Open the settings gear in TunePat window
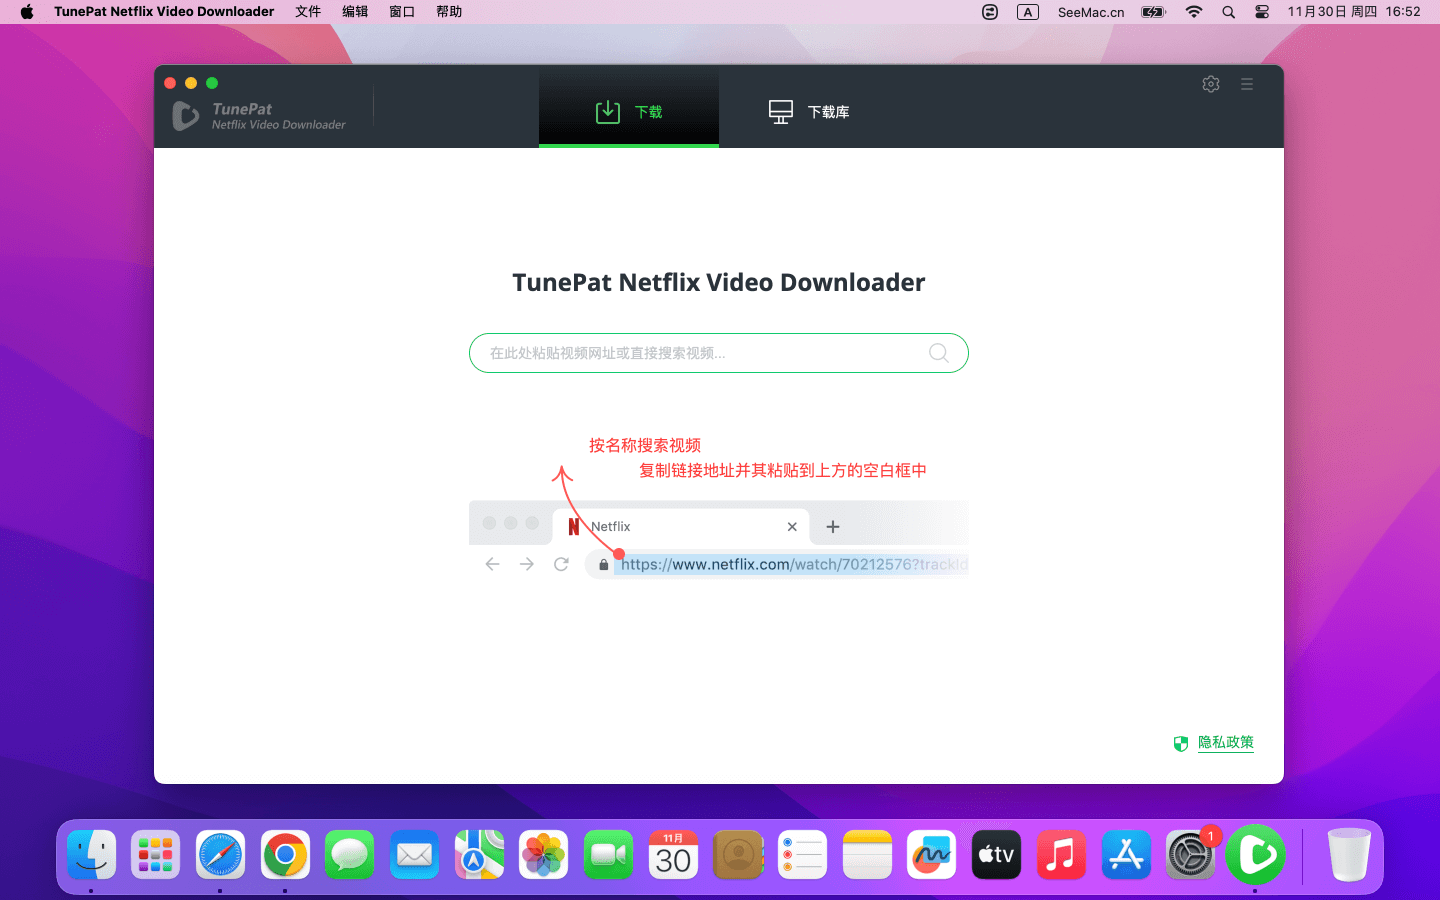This screenshot has width=1440, height=900. click(x=1211, y=84)
